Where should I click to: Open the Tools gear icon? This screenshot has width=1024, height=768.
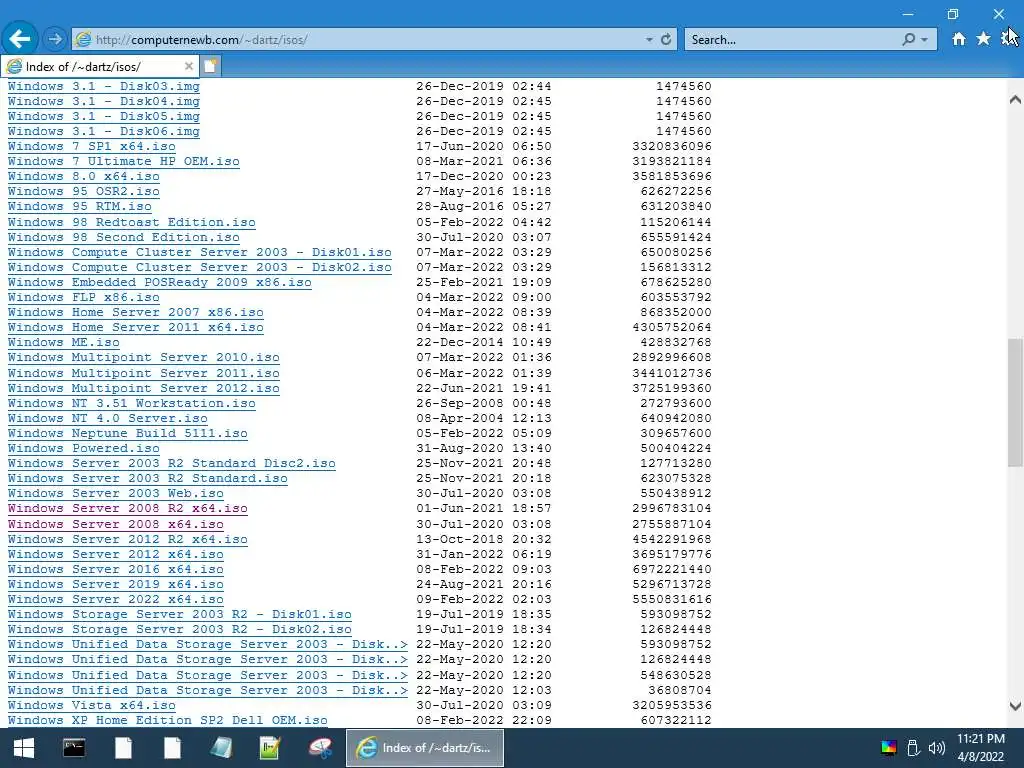pyautogui.click(x=1008, y=39)
